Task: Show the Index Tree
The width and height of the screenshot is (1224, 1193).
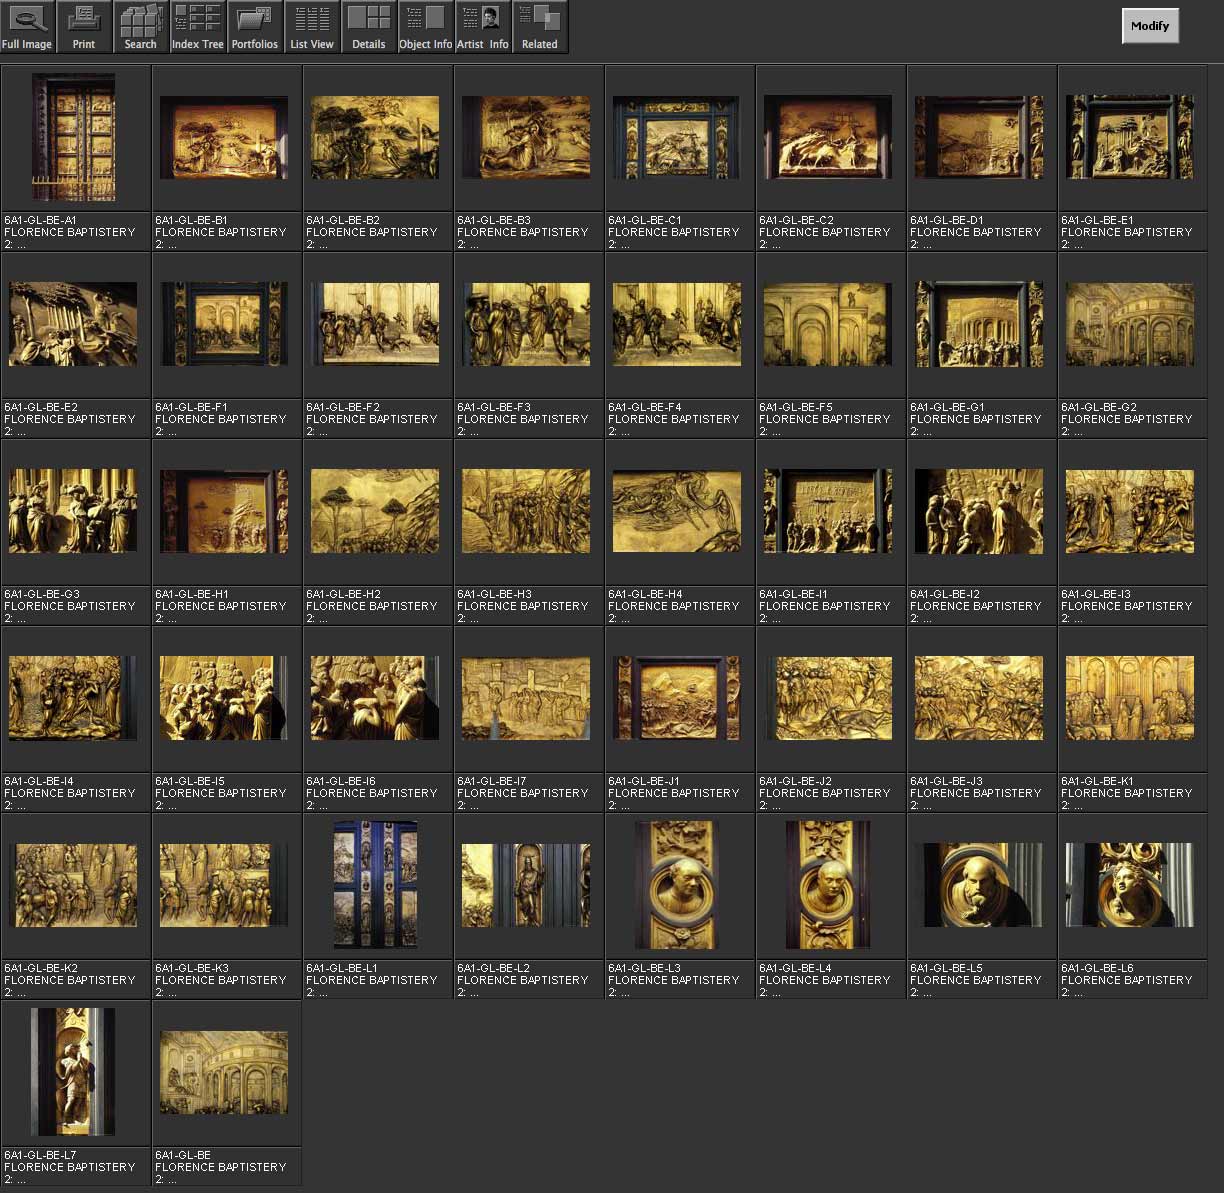Action: [x=198, y=27]
